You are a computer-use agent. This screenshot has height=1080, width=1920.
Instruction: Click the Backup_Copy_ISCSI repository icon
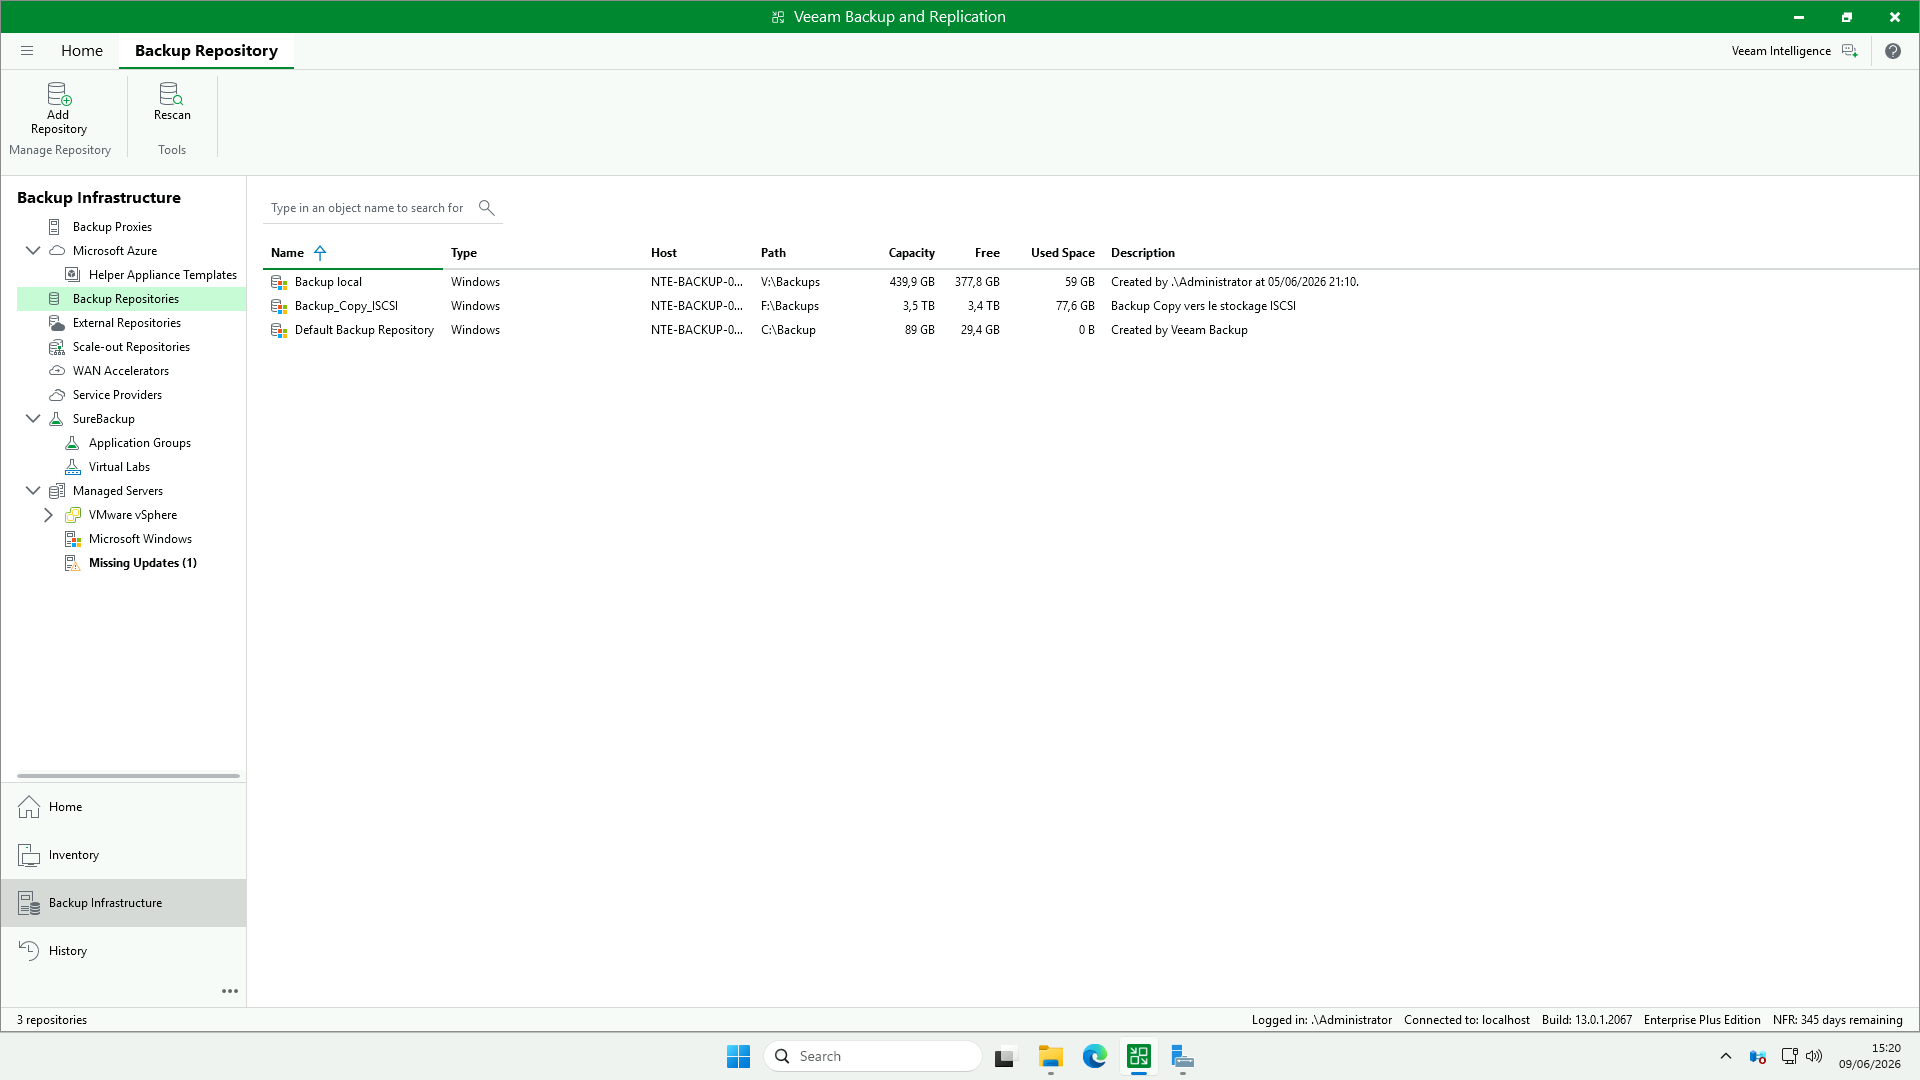click(279, 306)
